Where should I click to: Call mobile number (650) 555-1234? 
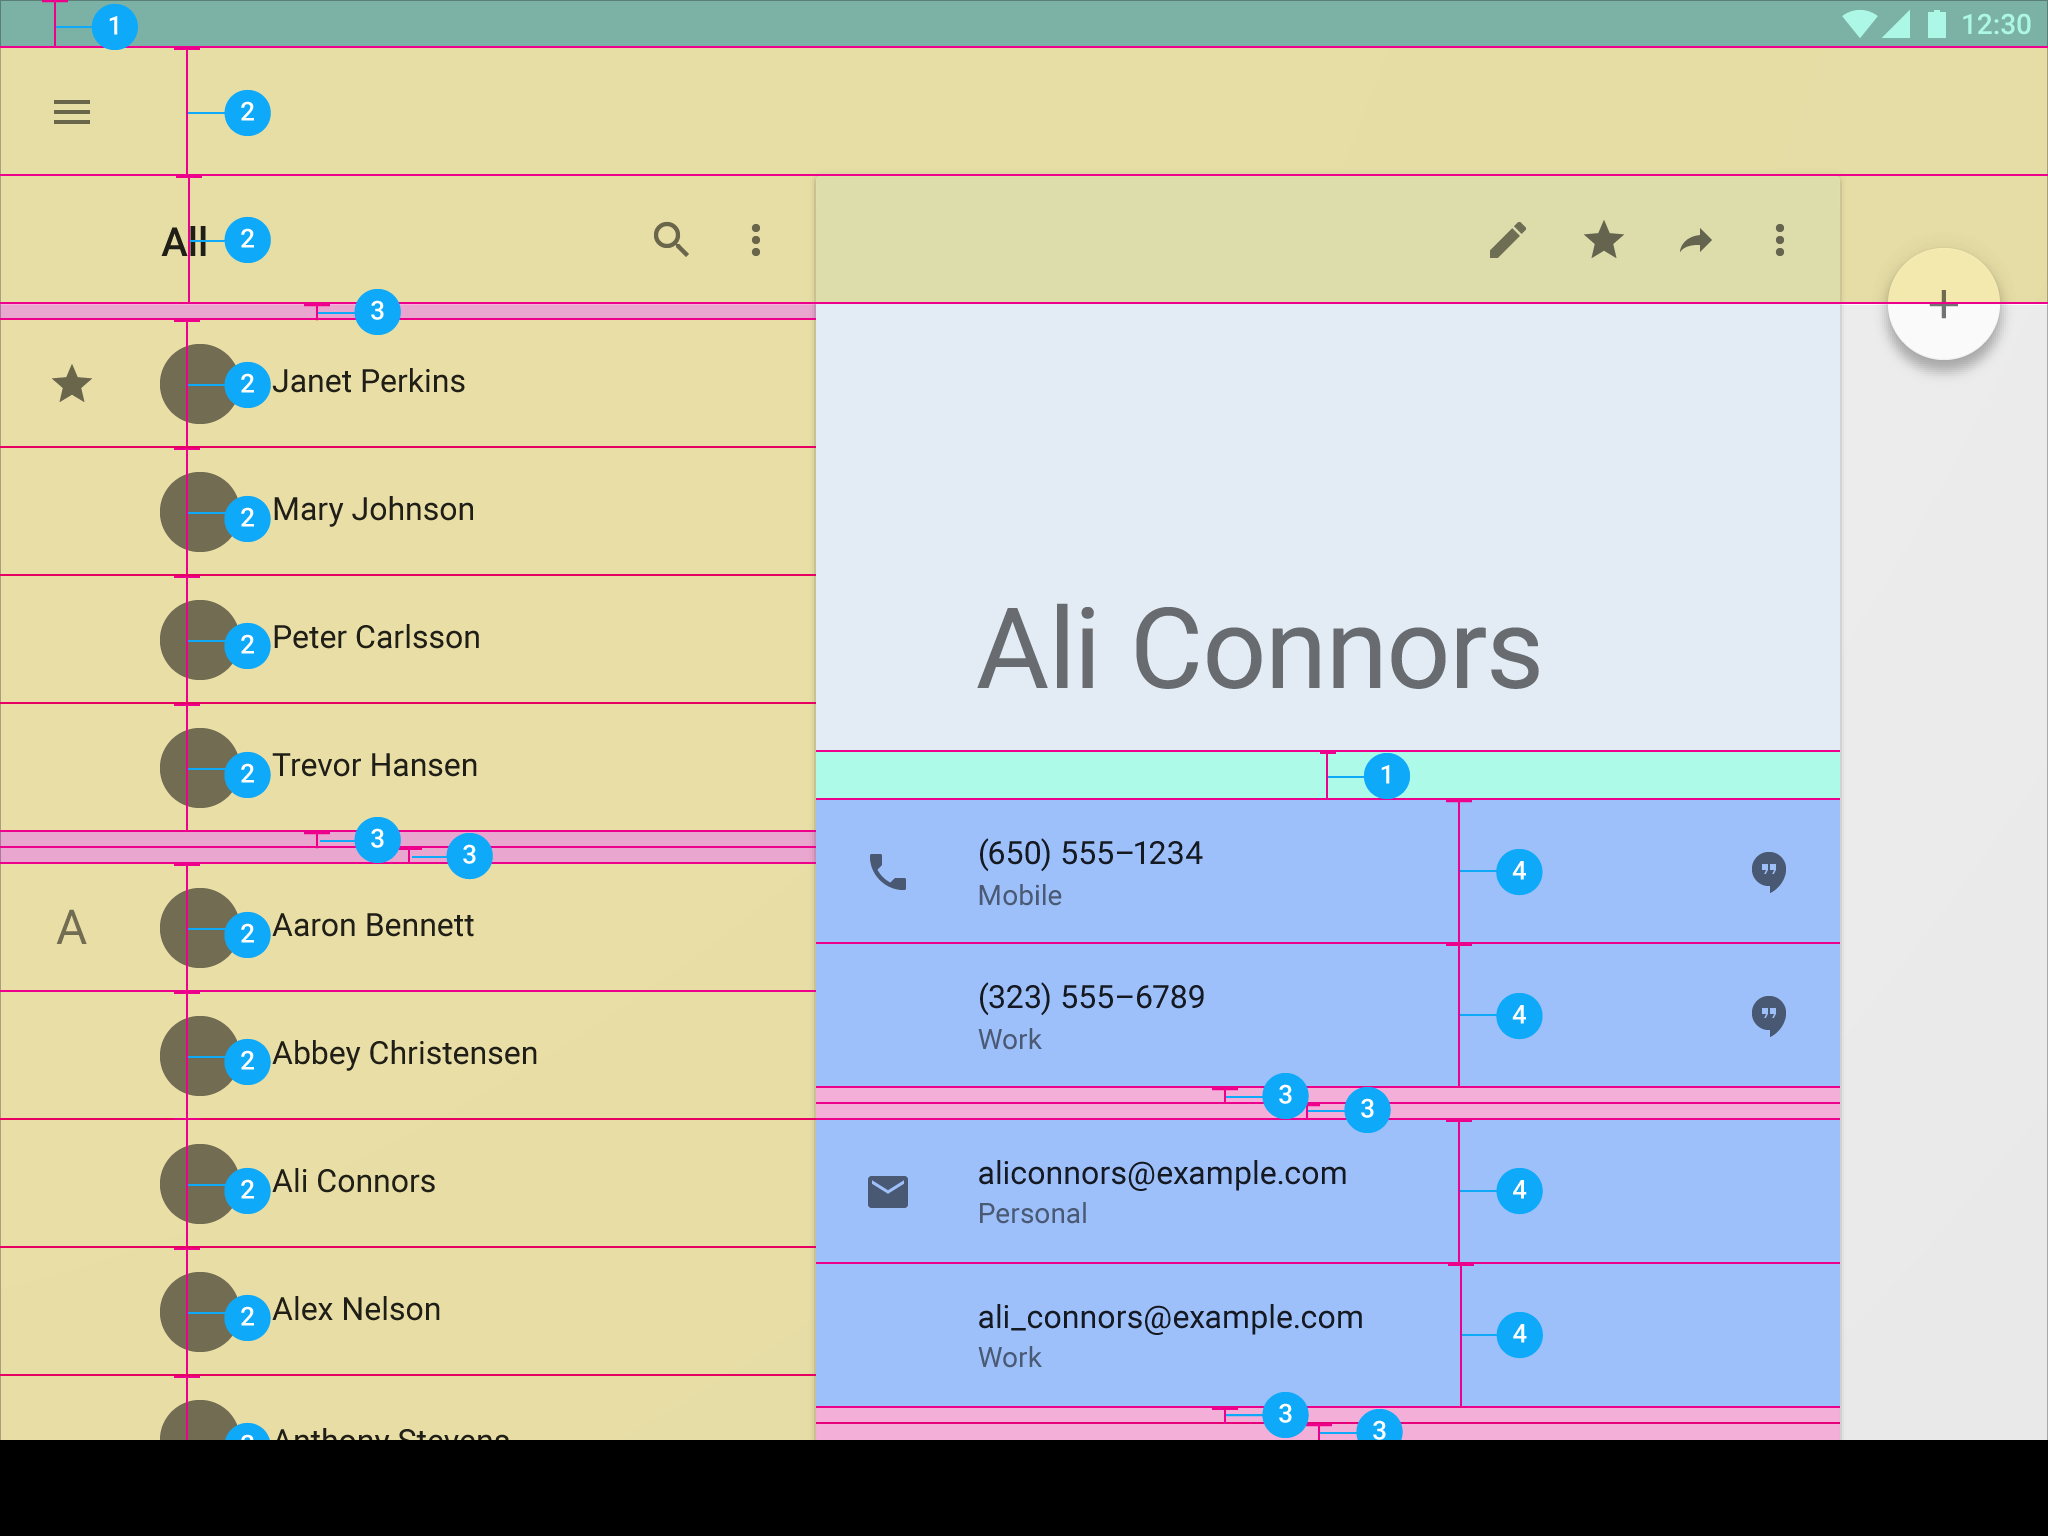(x=1328, y=872)
